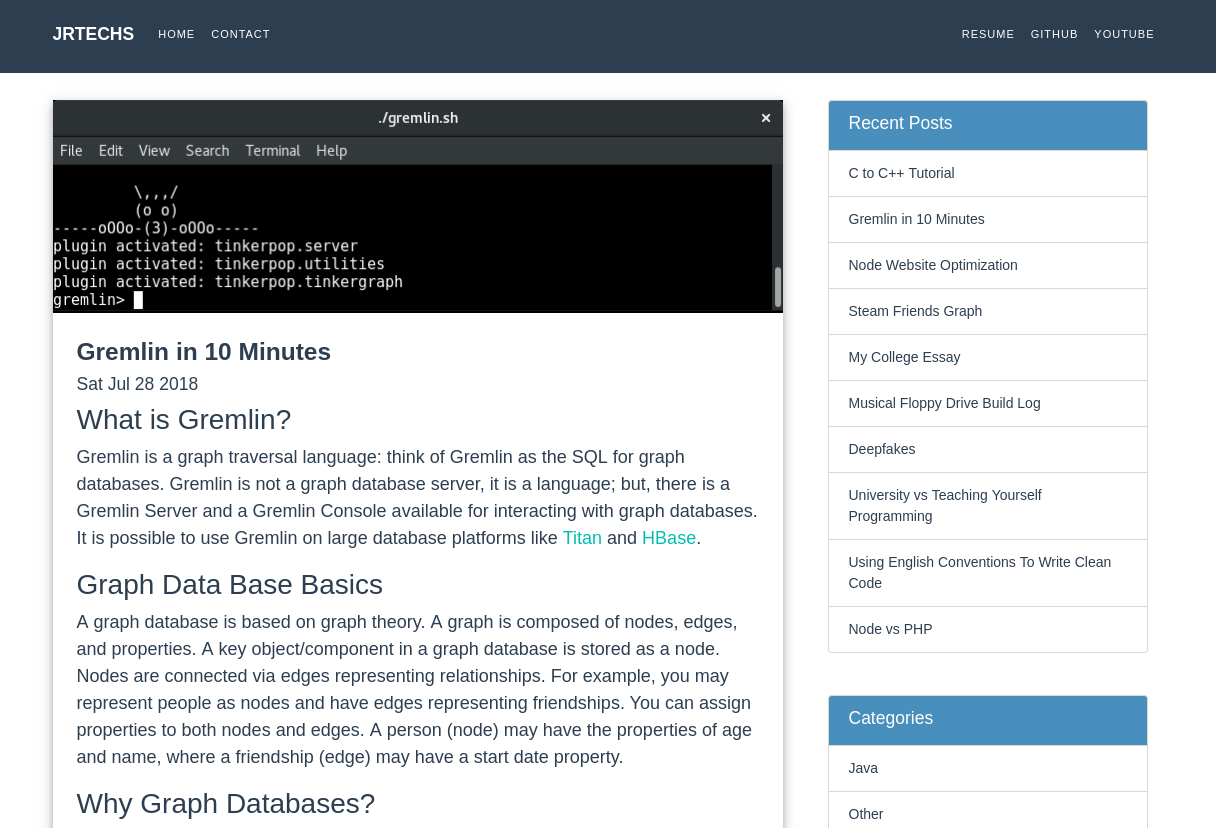Follow the HBase hyperlink

(669, 538)
